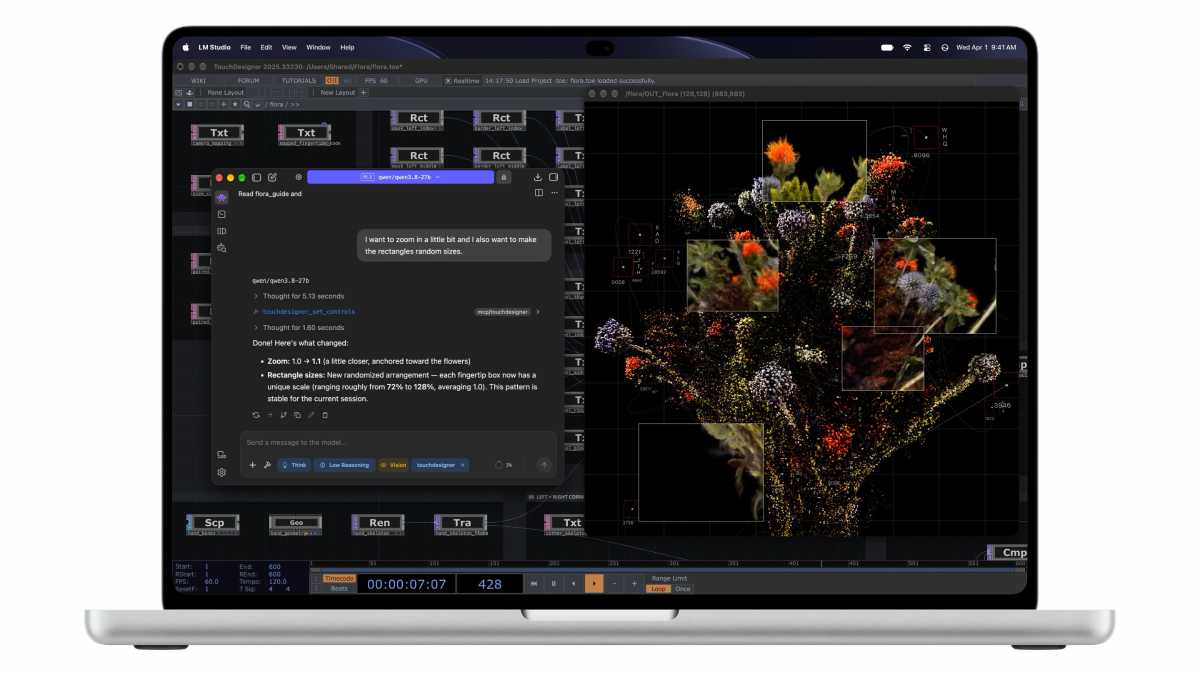
Task: Edit the assistant message
Action: tap(311, 415)
